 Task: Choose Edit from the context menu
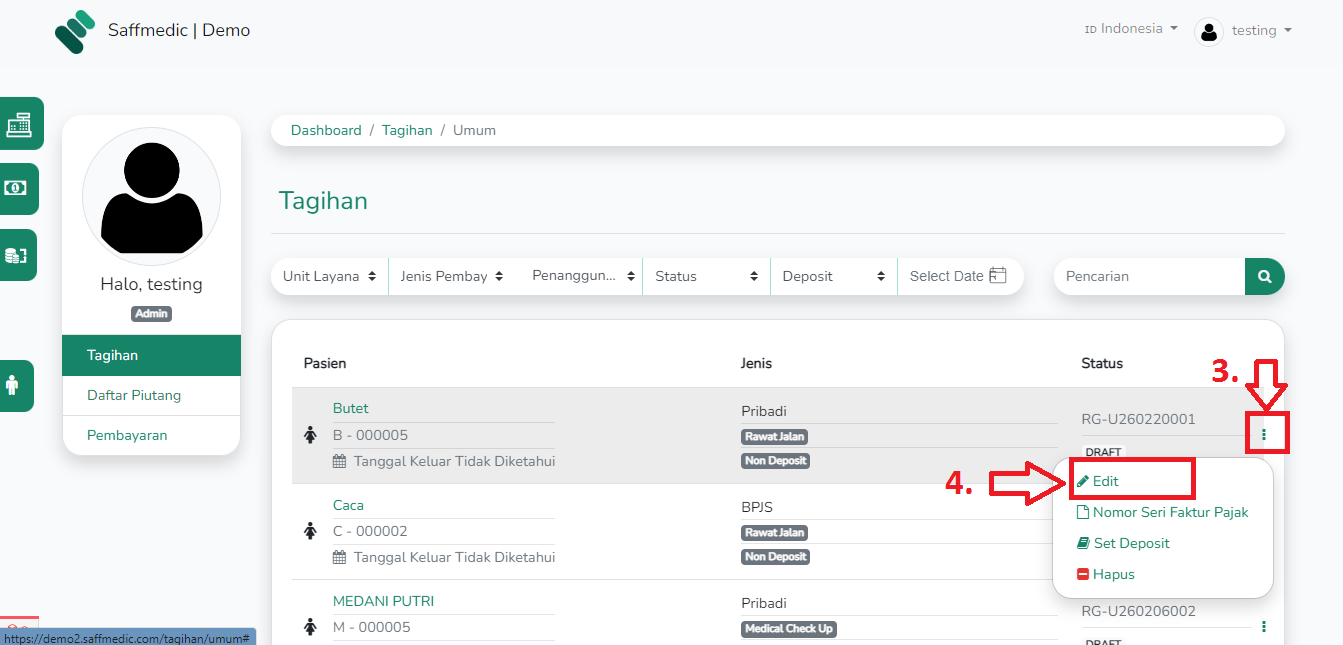[1105, 481]
